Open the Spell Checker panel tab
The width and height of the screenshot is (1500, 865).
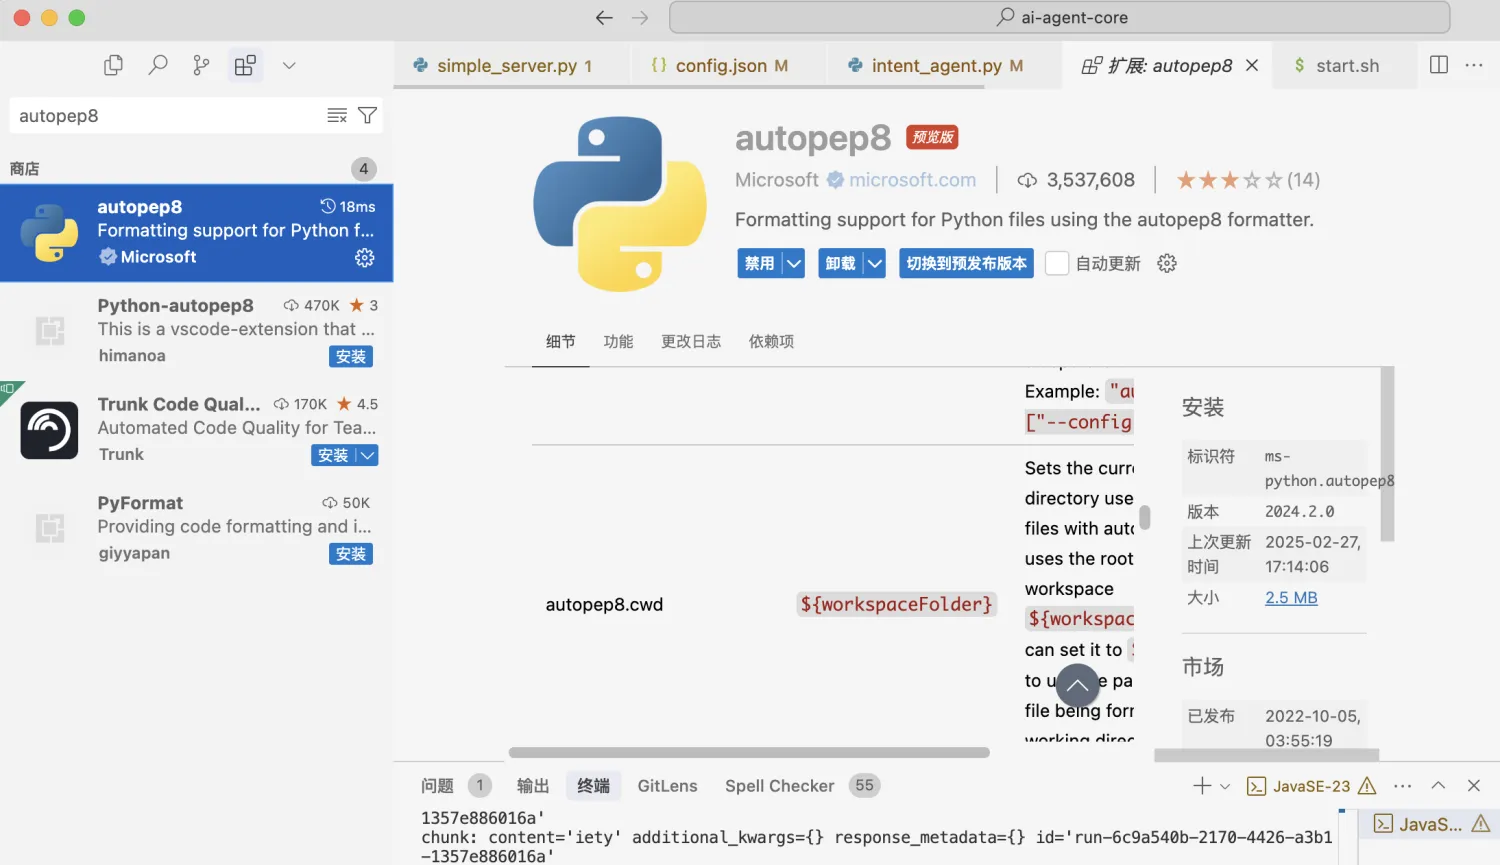780,786
